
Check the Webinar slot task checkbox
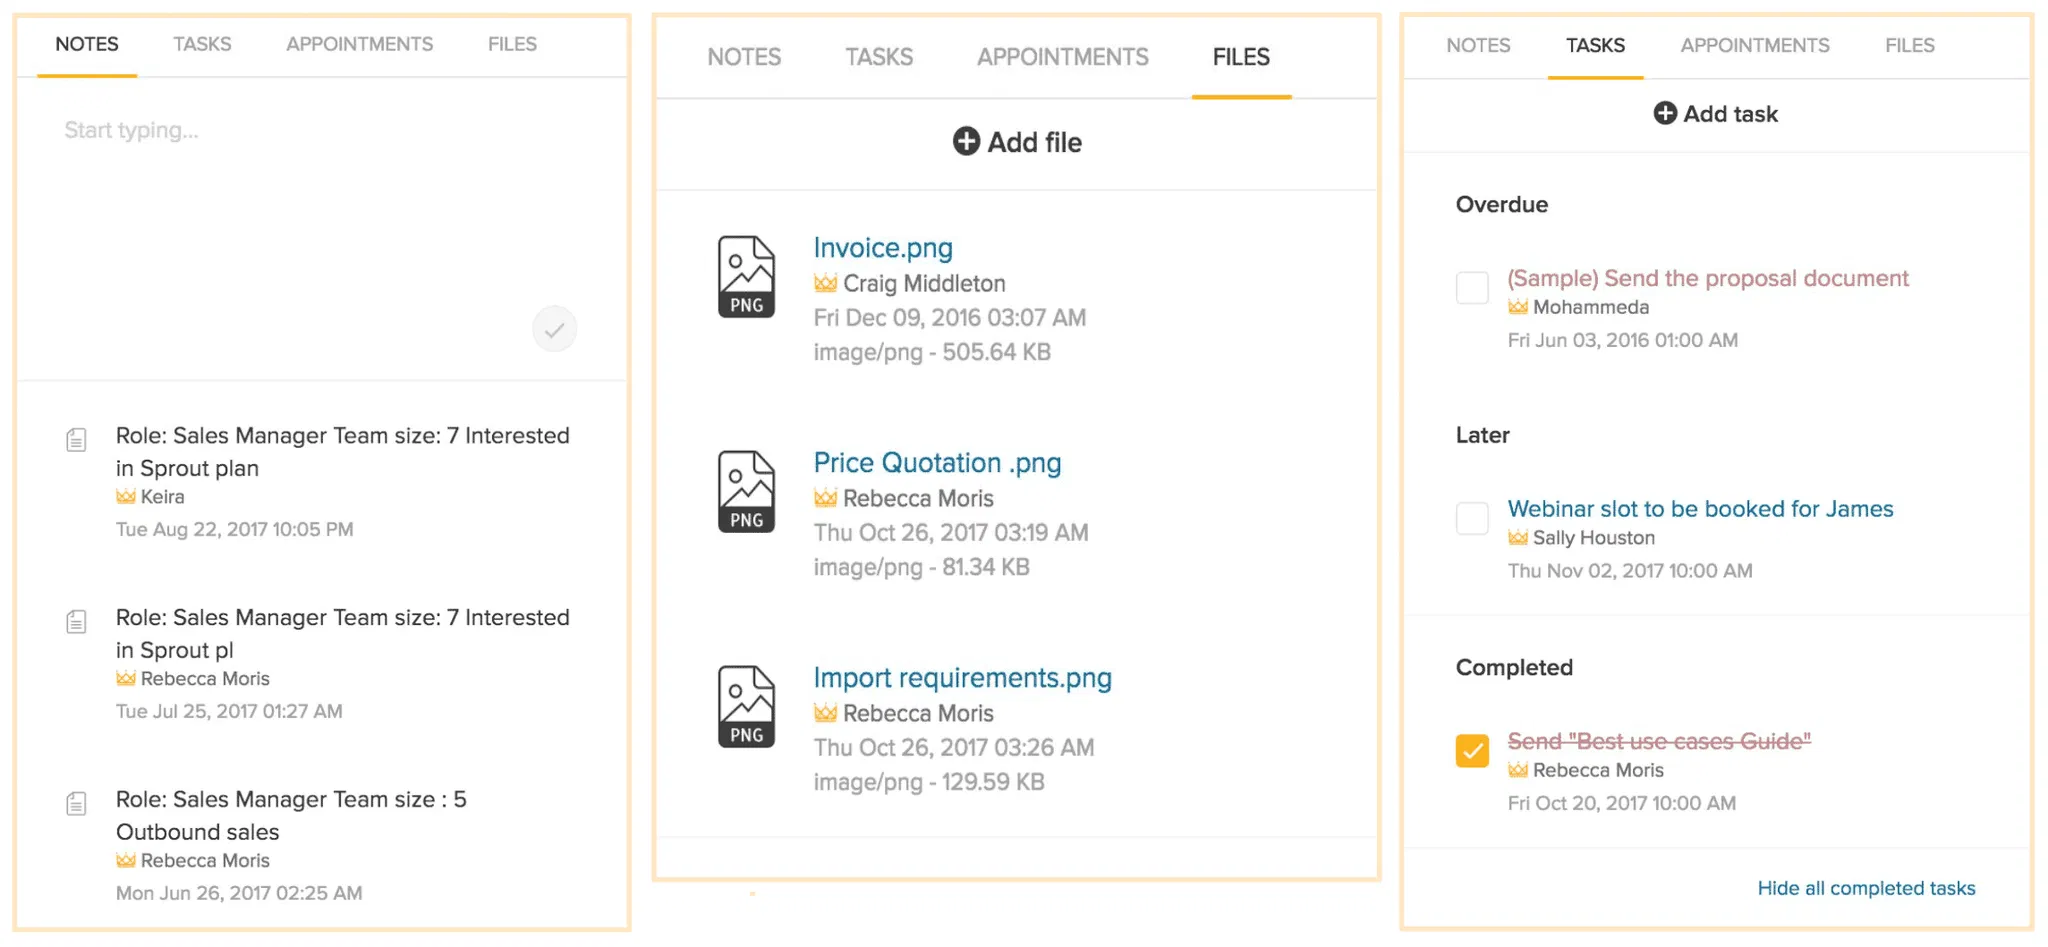(x=1472, y=518)
